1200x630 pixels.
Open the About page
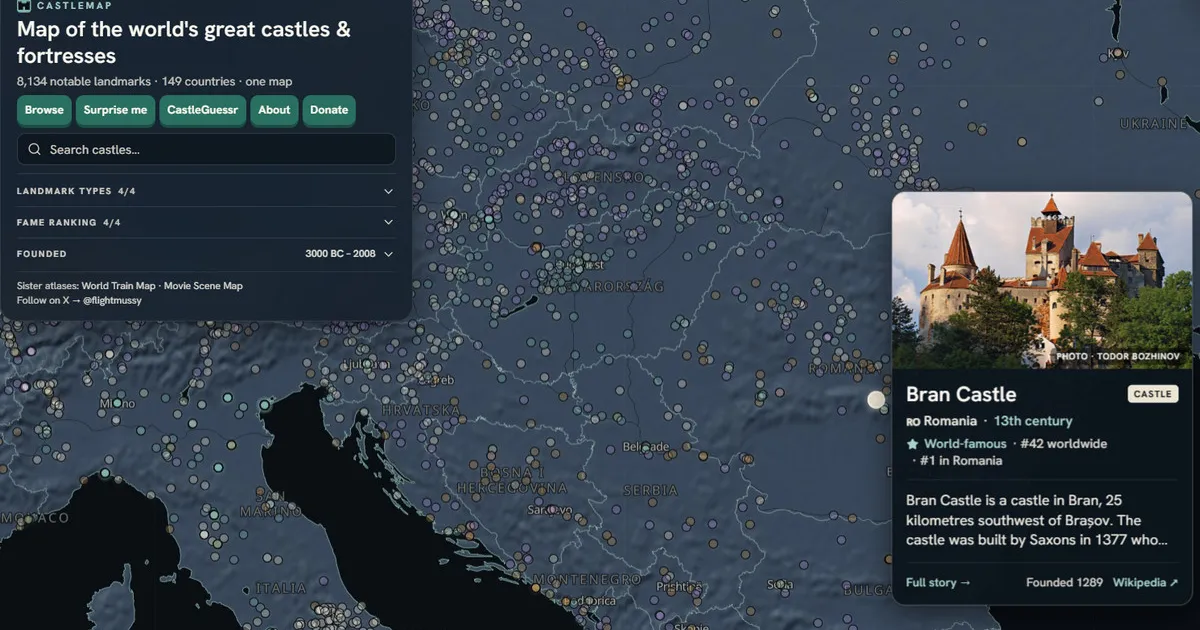274,110
